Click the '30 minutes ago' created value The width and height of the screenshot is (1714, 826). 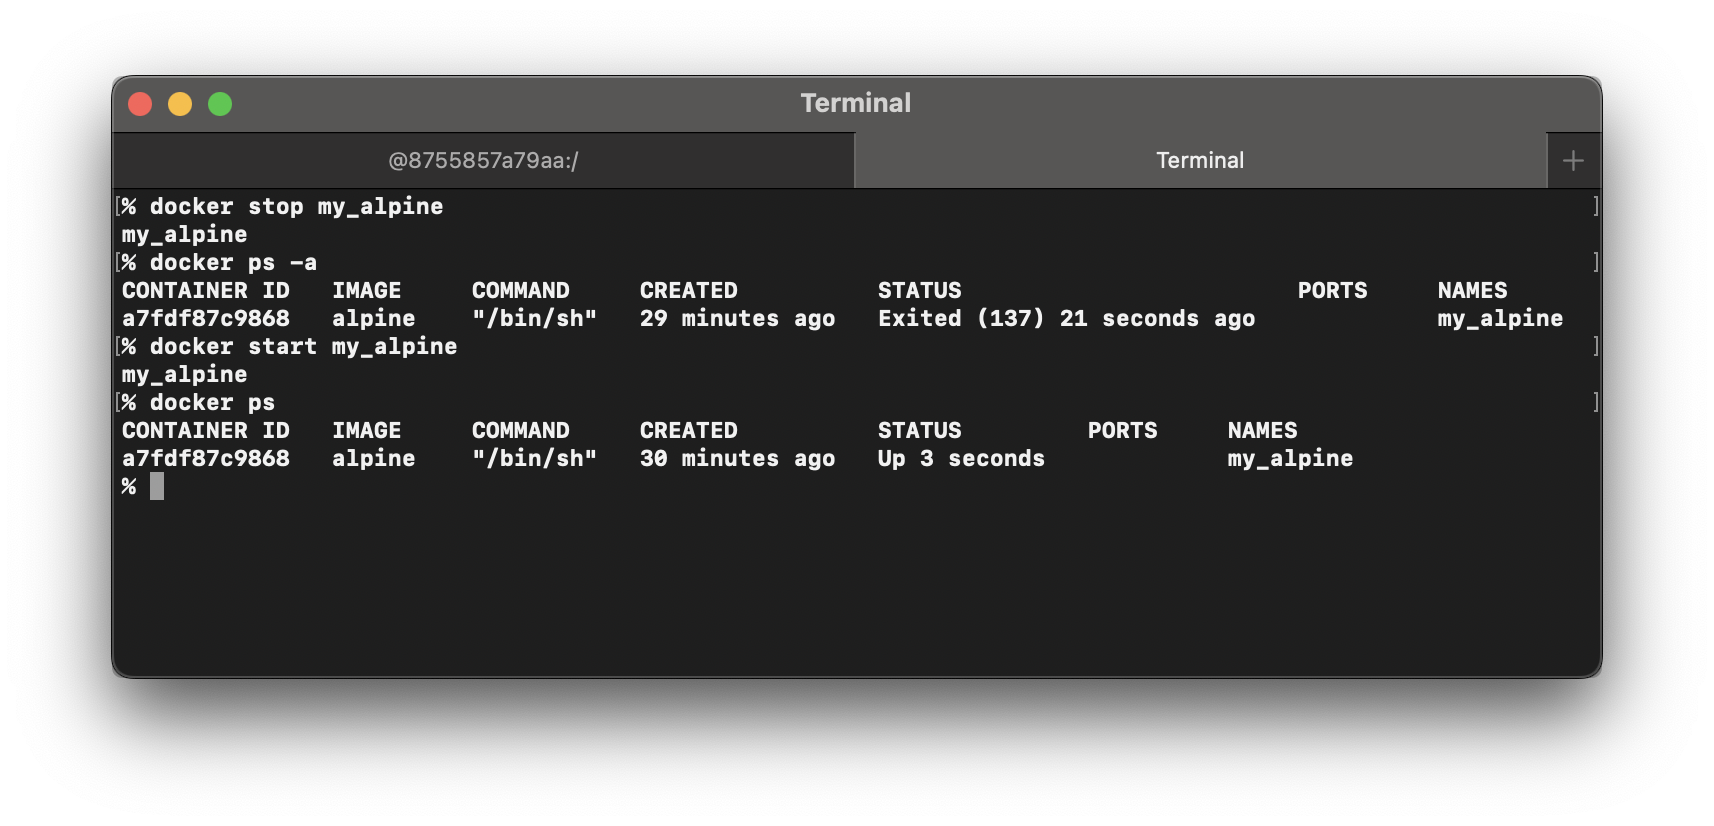737,459
